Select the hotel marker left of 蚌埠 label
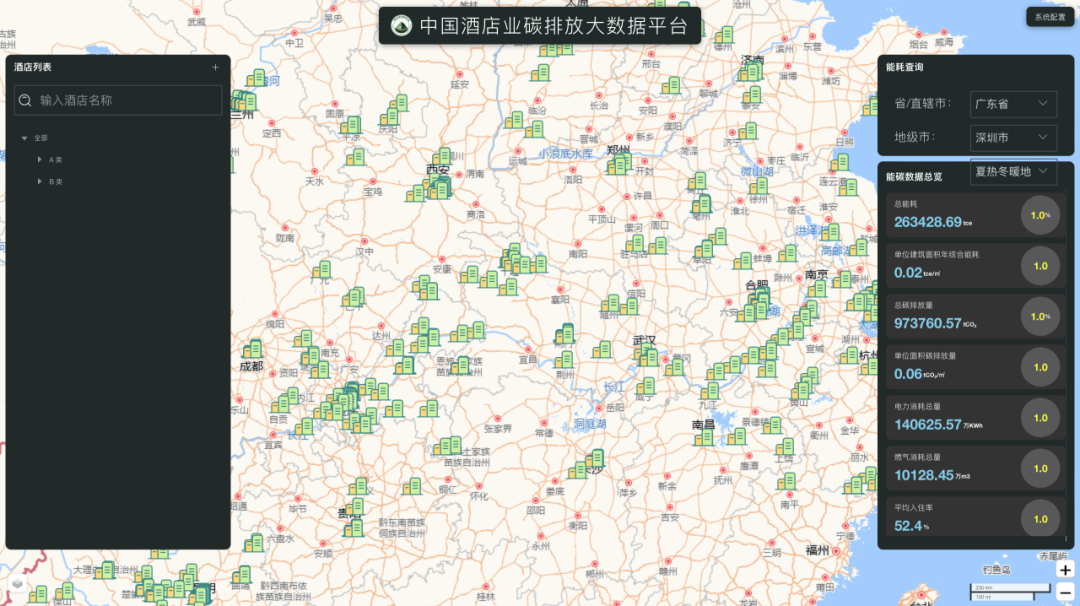The image size is (1080, 606). pos(742,261)
